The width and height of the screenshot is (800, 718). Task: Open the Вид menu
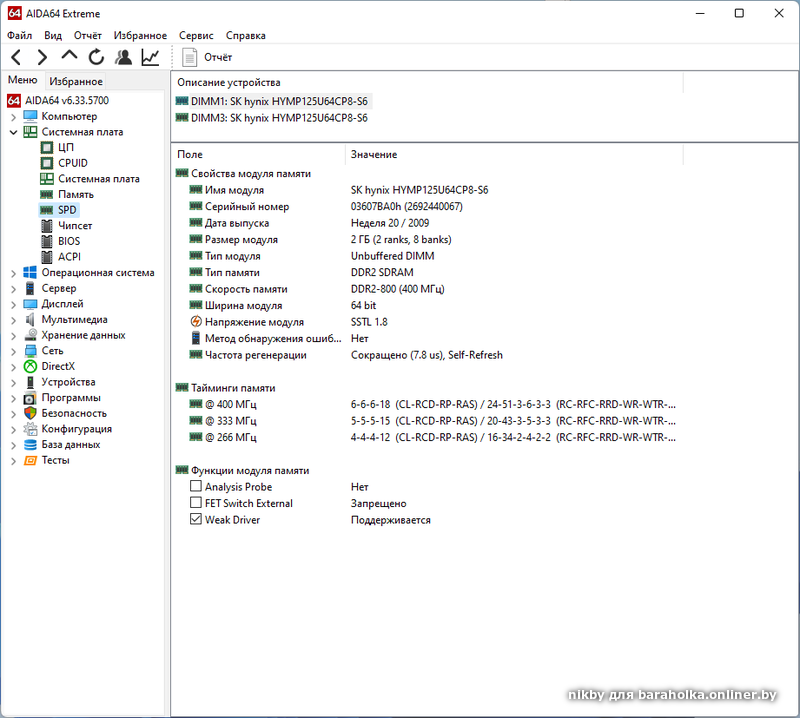pyautogui.click(x=53, y=35)
